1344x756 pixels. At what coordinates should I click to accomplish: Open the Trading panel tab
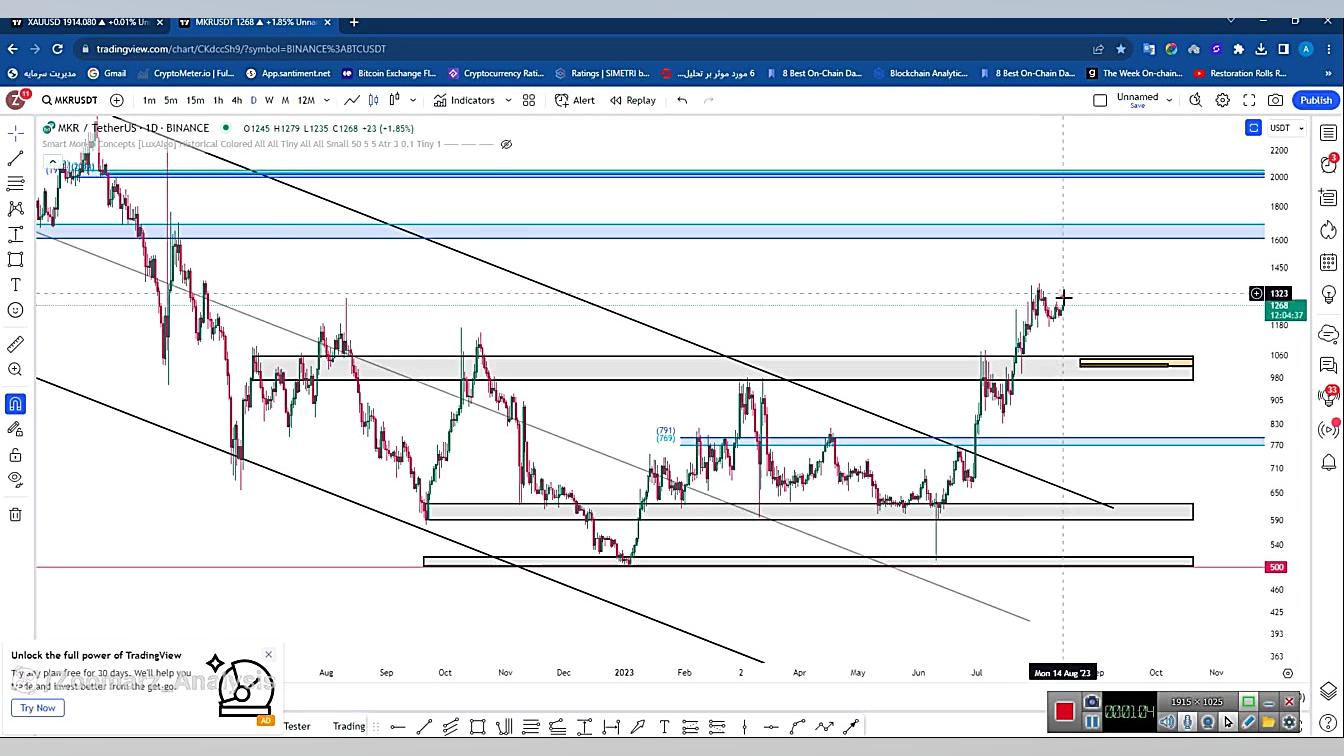tap(349, 726)
